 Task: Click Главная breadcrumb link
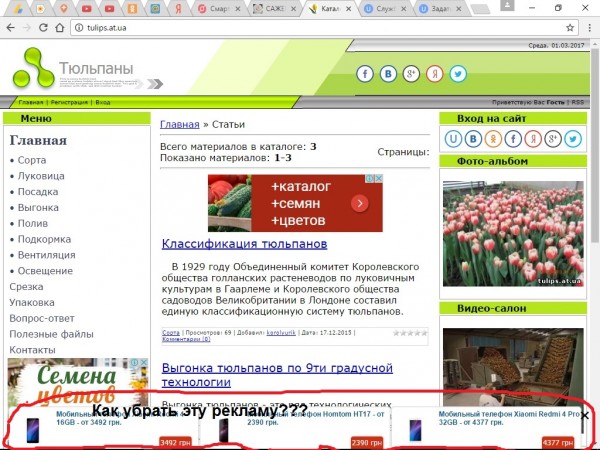179,124
